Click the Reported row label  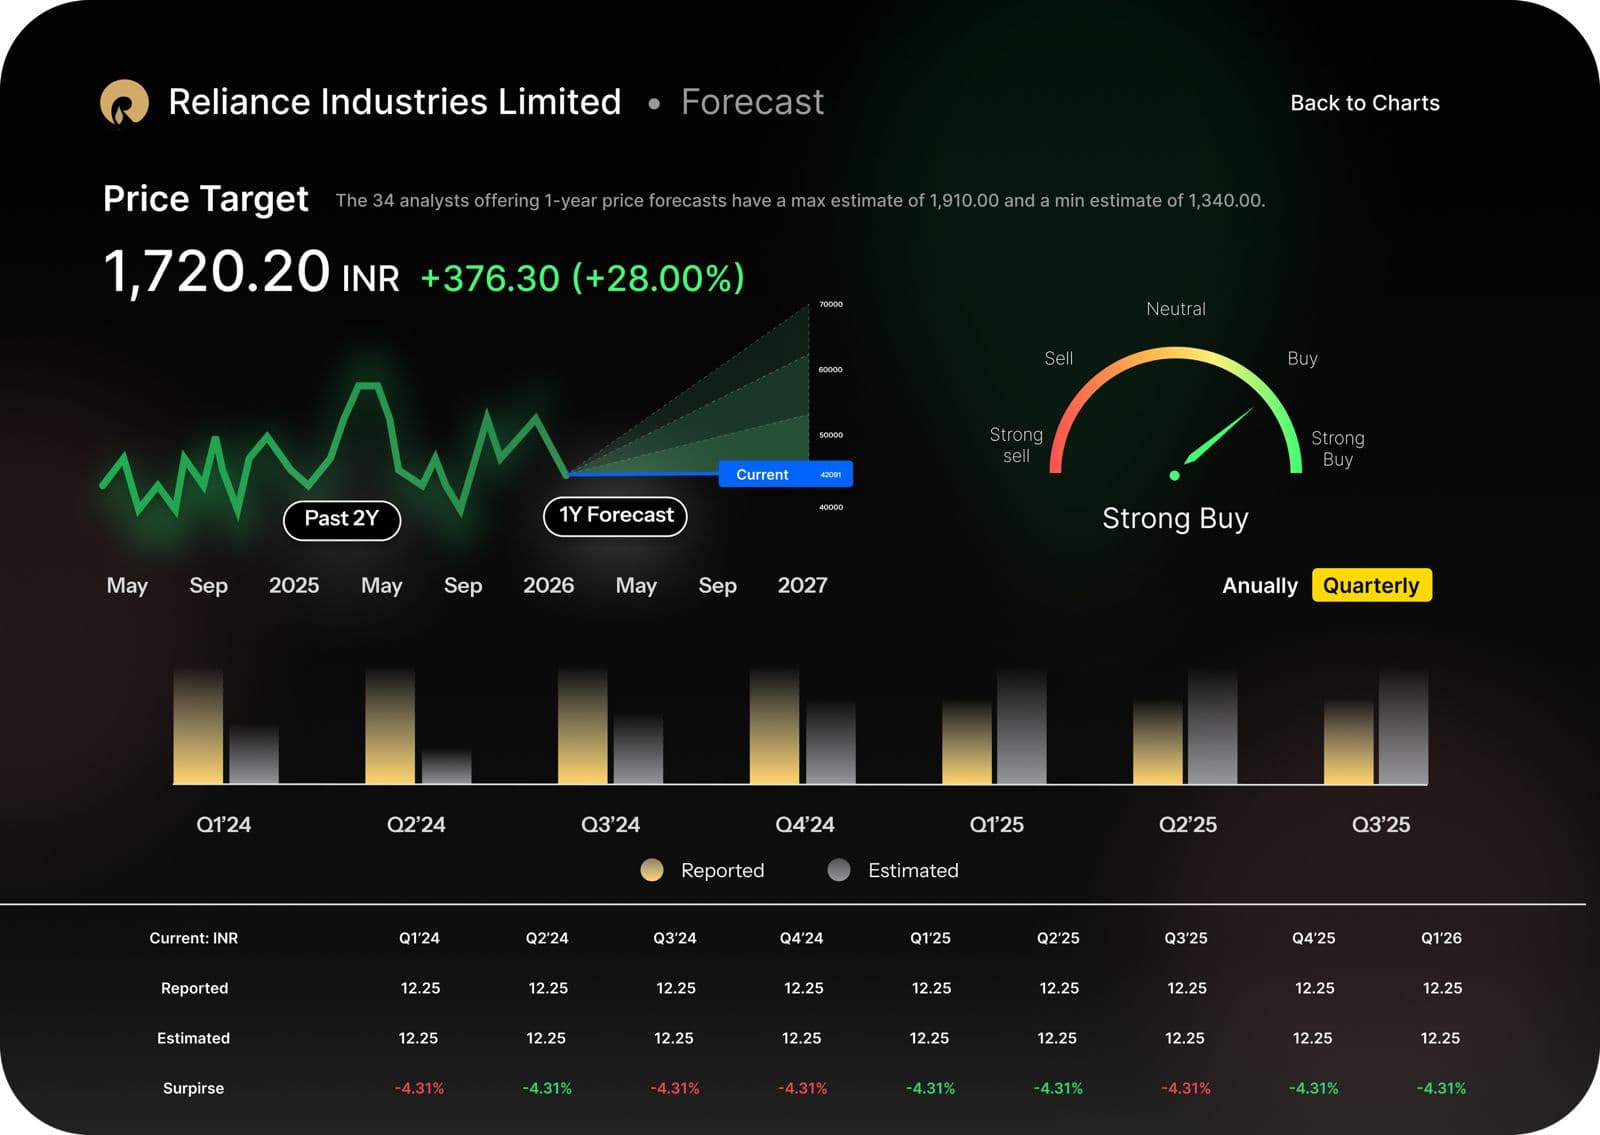(x=194, y=988)
